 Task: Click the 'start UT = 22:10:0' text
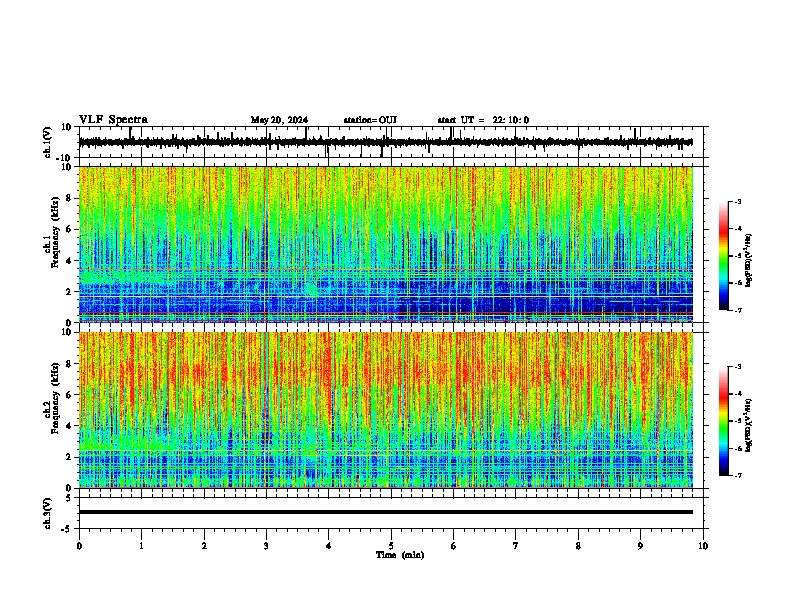[483, 120]
